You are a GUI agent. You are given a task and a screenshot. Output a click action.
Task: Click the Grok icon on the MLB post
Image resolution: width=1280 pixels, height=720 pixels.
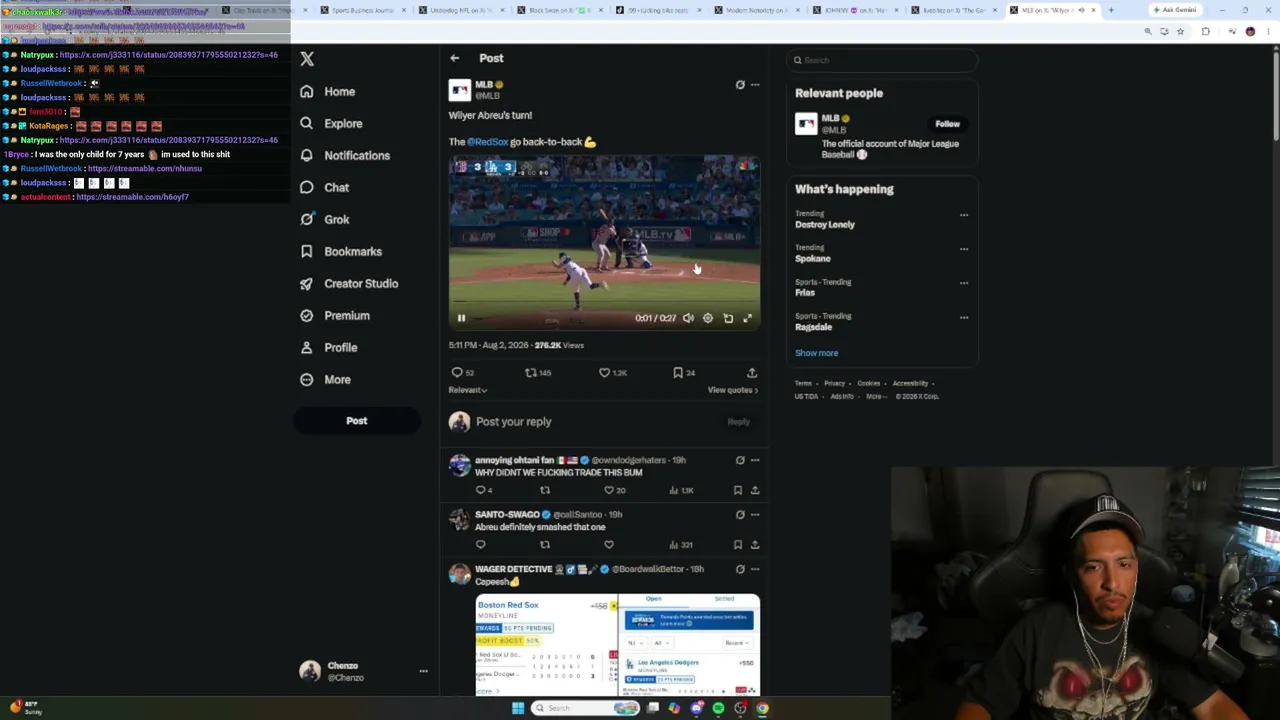pos(740,85)
